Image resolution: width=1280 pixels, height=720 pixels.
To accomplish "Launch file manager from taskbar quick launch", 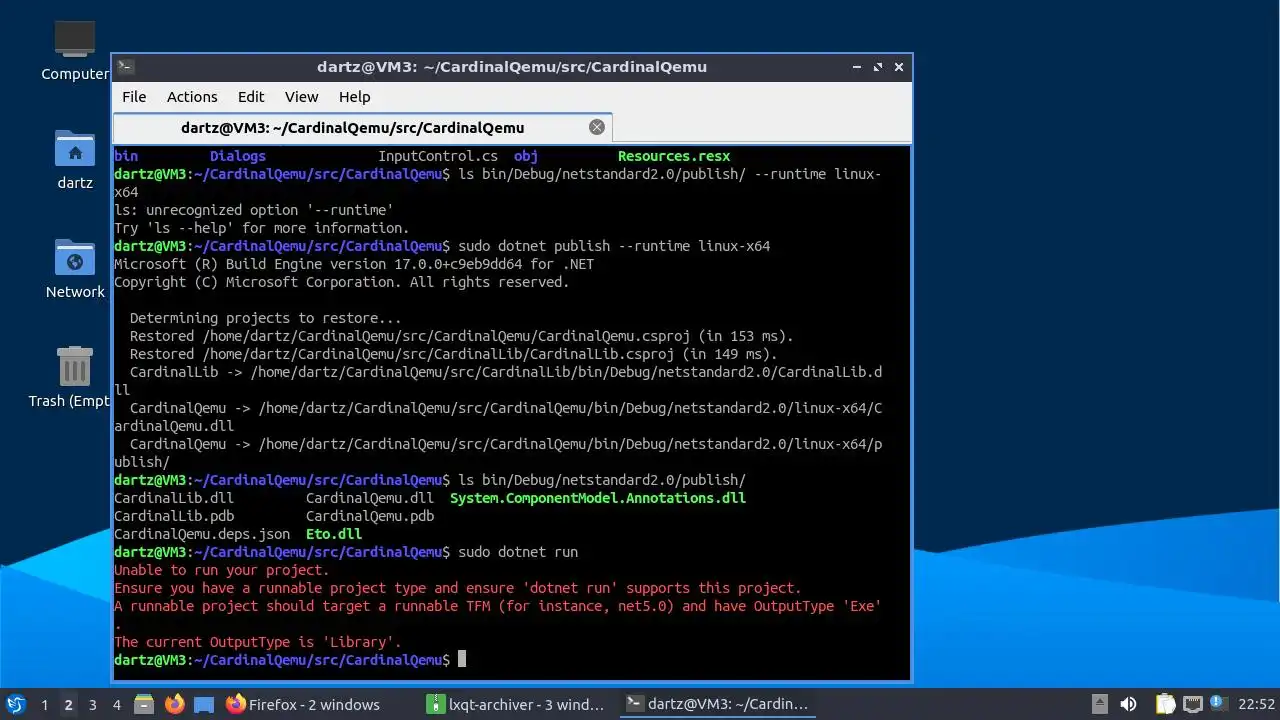I will pos(144,704).
